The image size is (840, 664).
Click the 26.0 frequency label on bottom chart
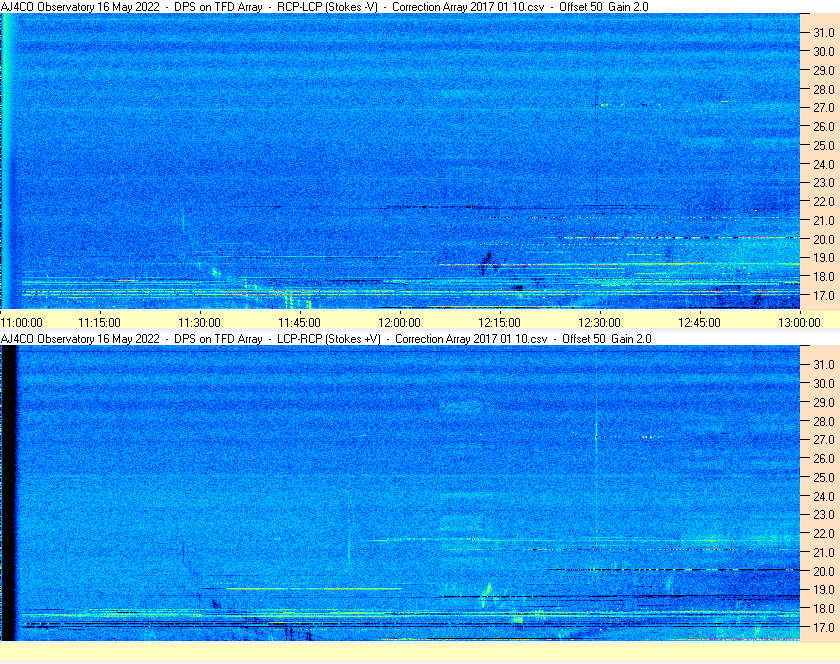tap(824, 459)
